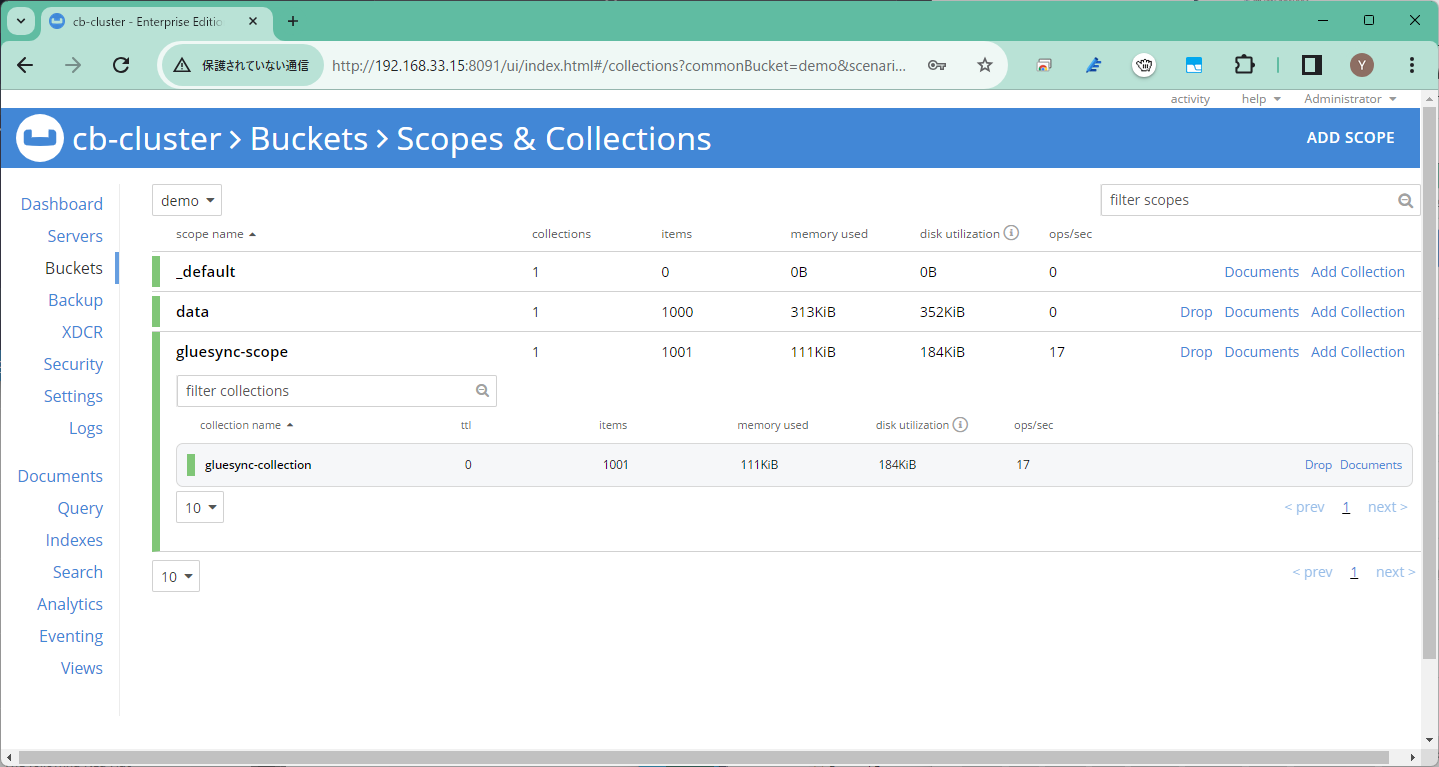The image size is (1439, 767).
Task: Reload the page with the refresh icon
Action: coord(121,65)
